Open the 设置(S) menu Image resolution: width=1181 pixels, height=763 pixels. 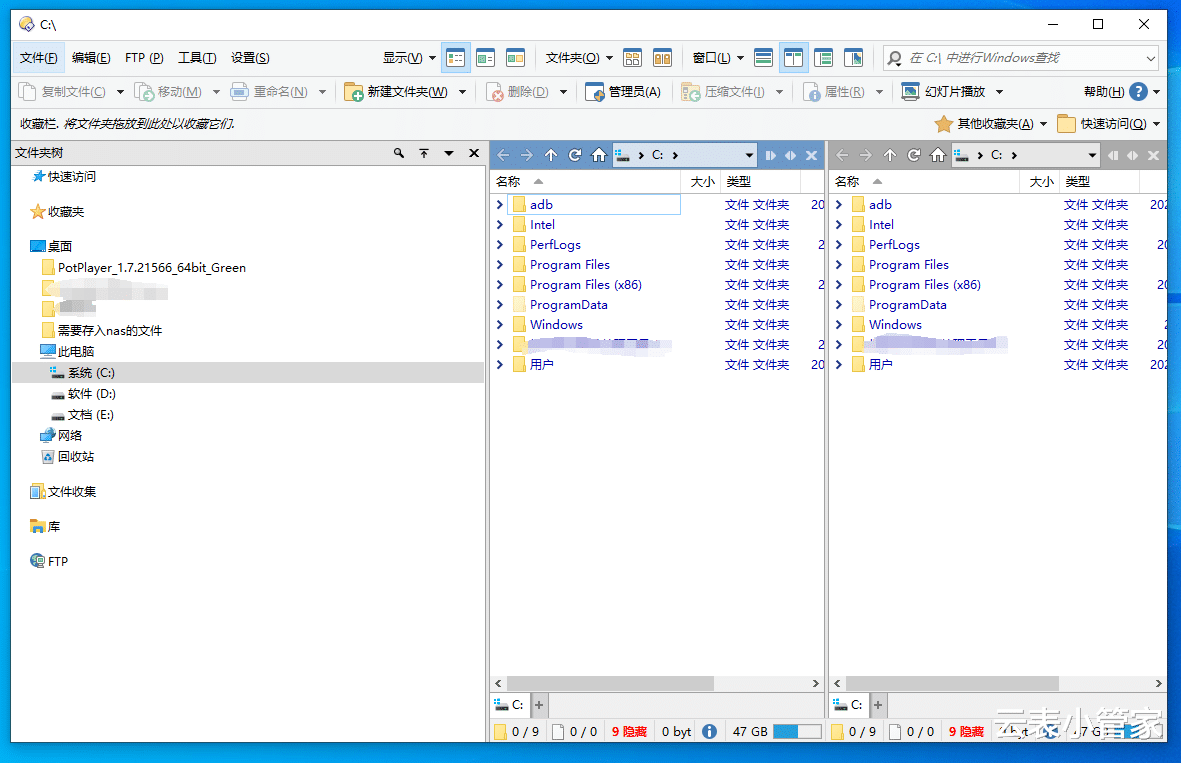(x=250, y=58)
